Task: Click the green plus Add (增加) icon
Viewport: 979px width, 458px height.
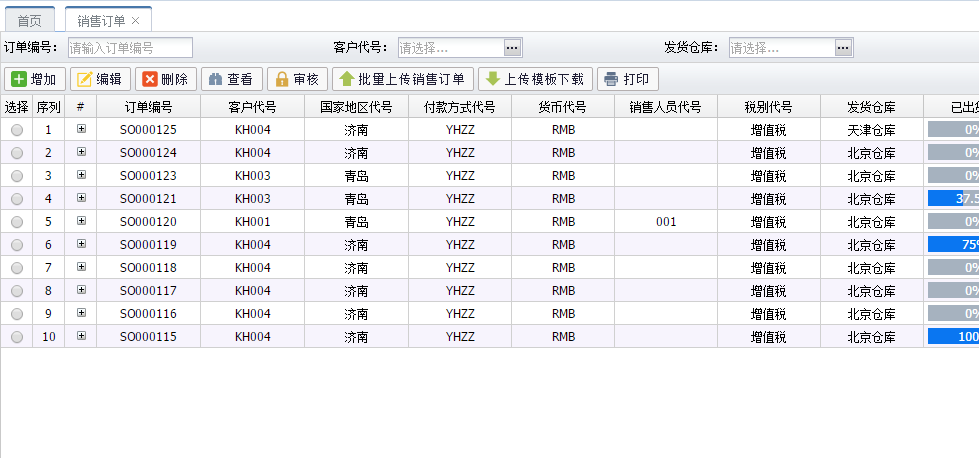Action: 19,80
